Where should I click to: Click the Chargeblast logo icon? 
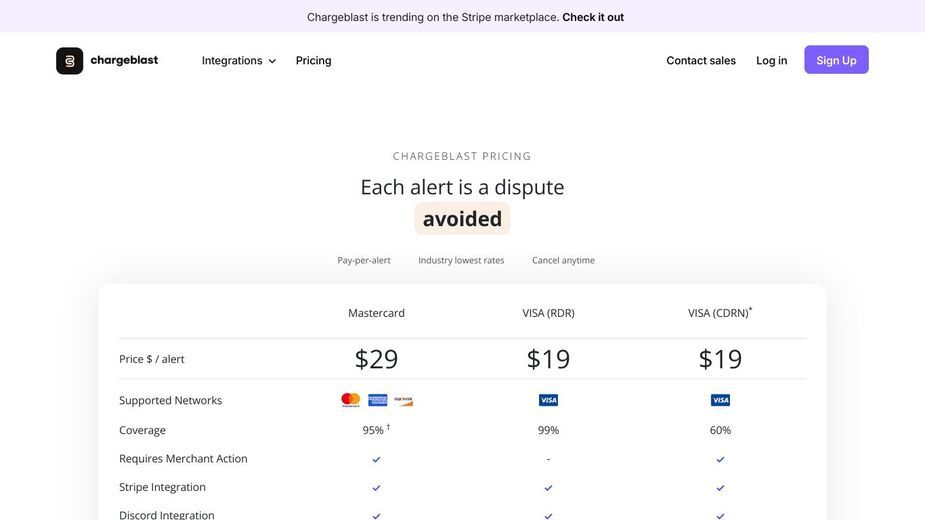point(70,61)
